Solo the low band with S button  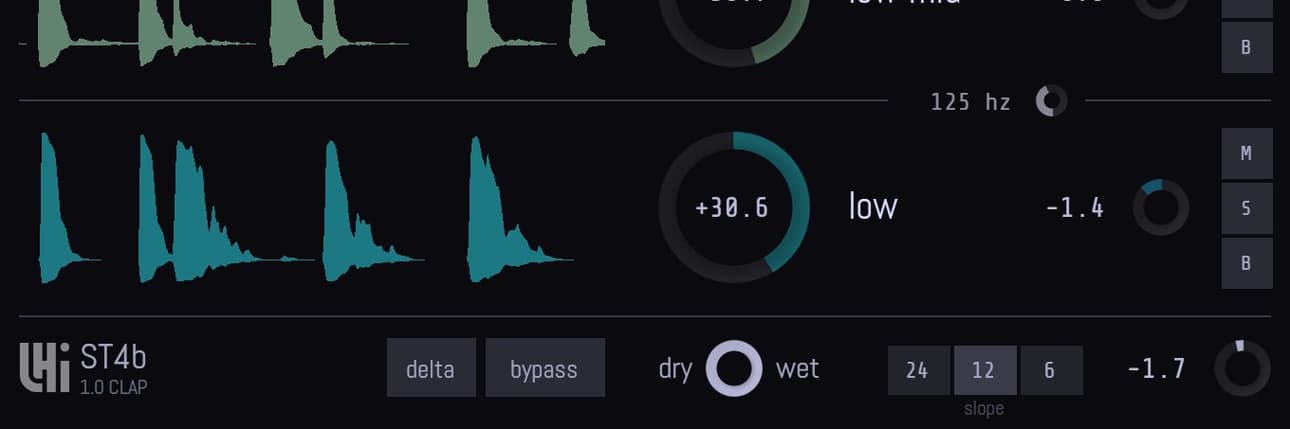coord(1247,208)
